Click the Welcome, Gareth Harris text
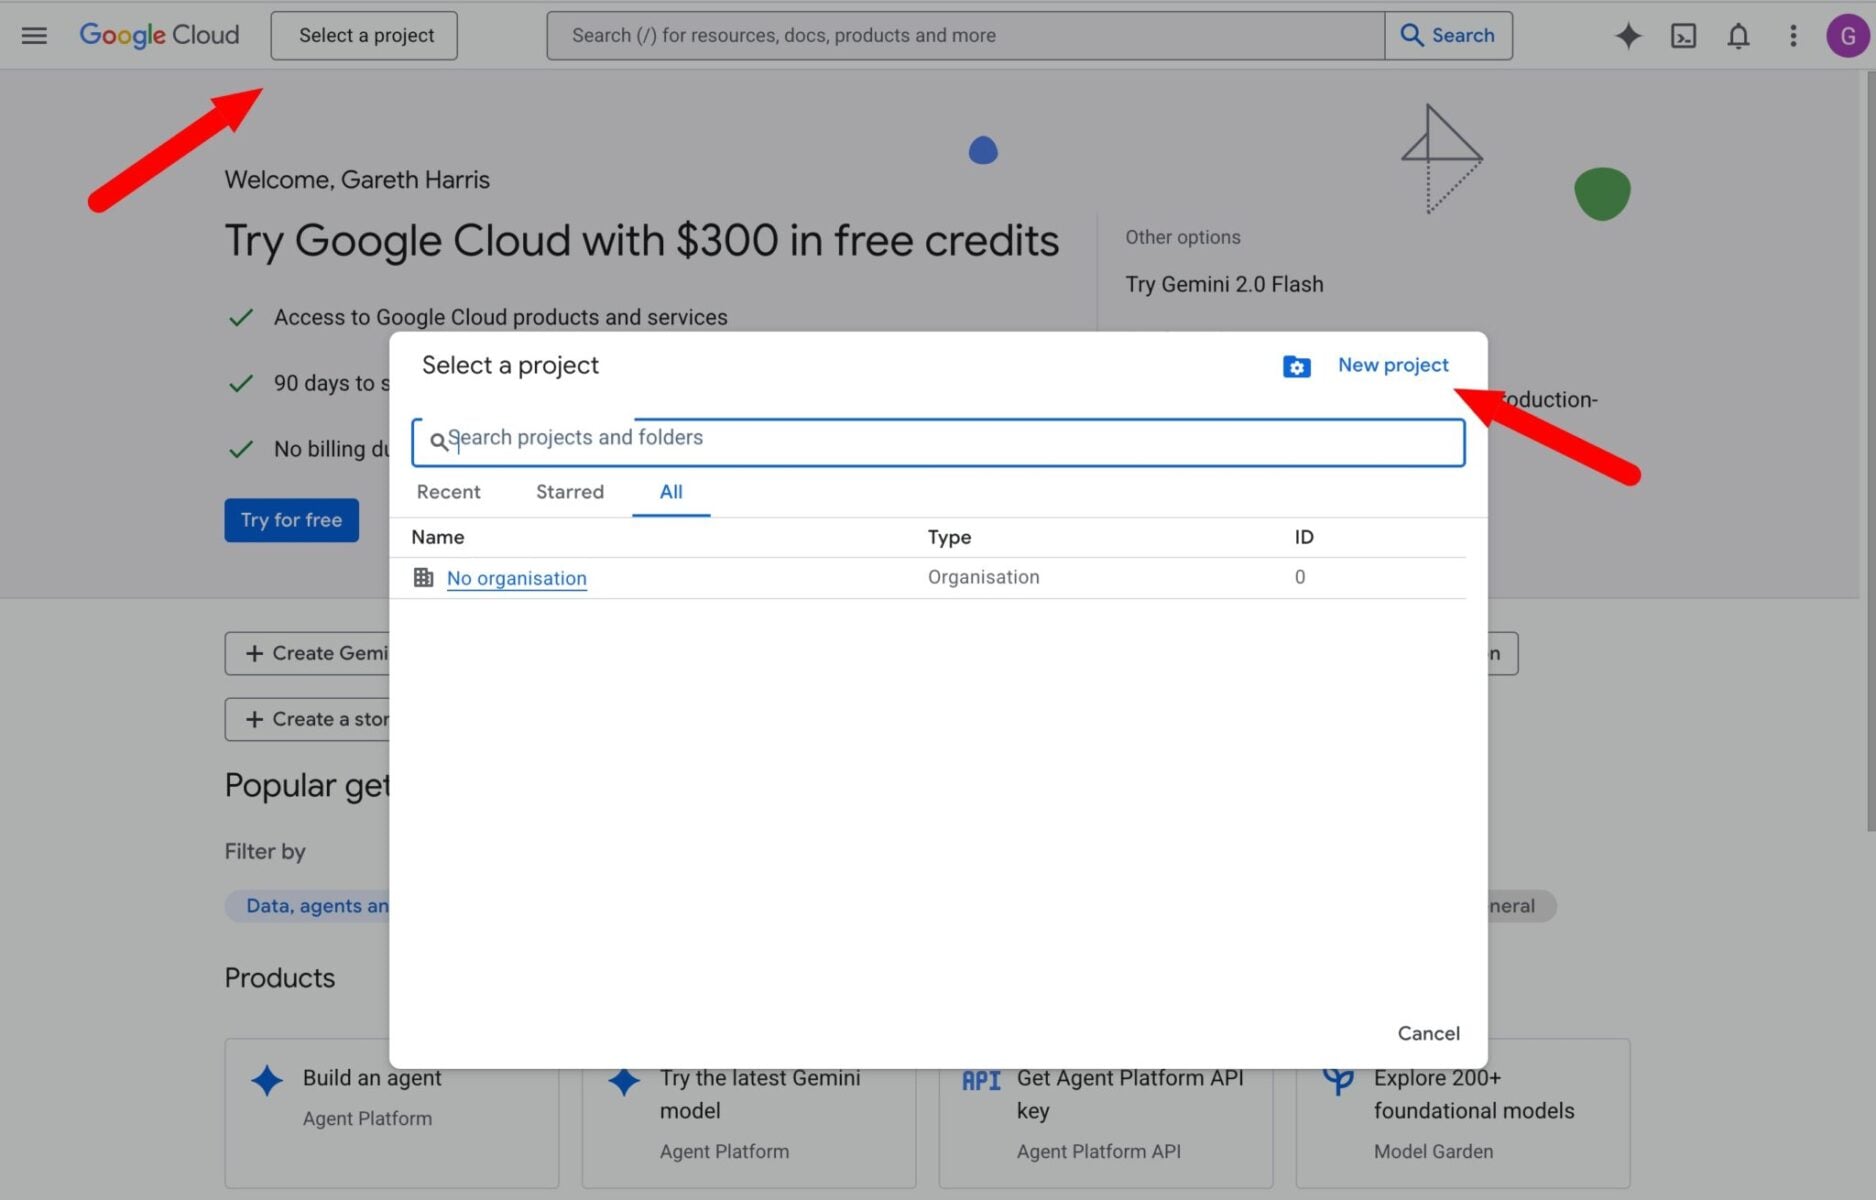The height and width of the screenshot is (1200, 1876). (x=357, y=180)
